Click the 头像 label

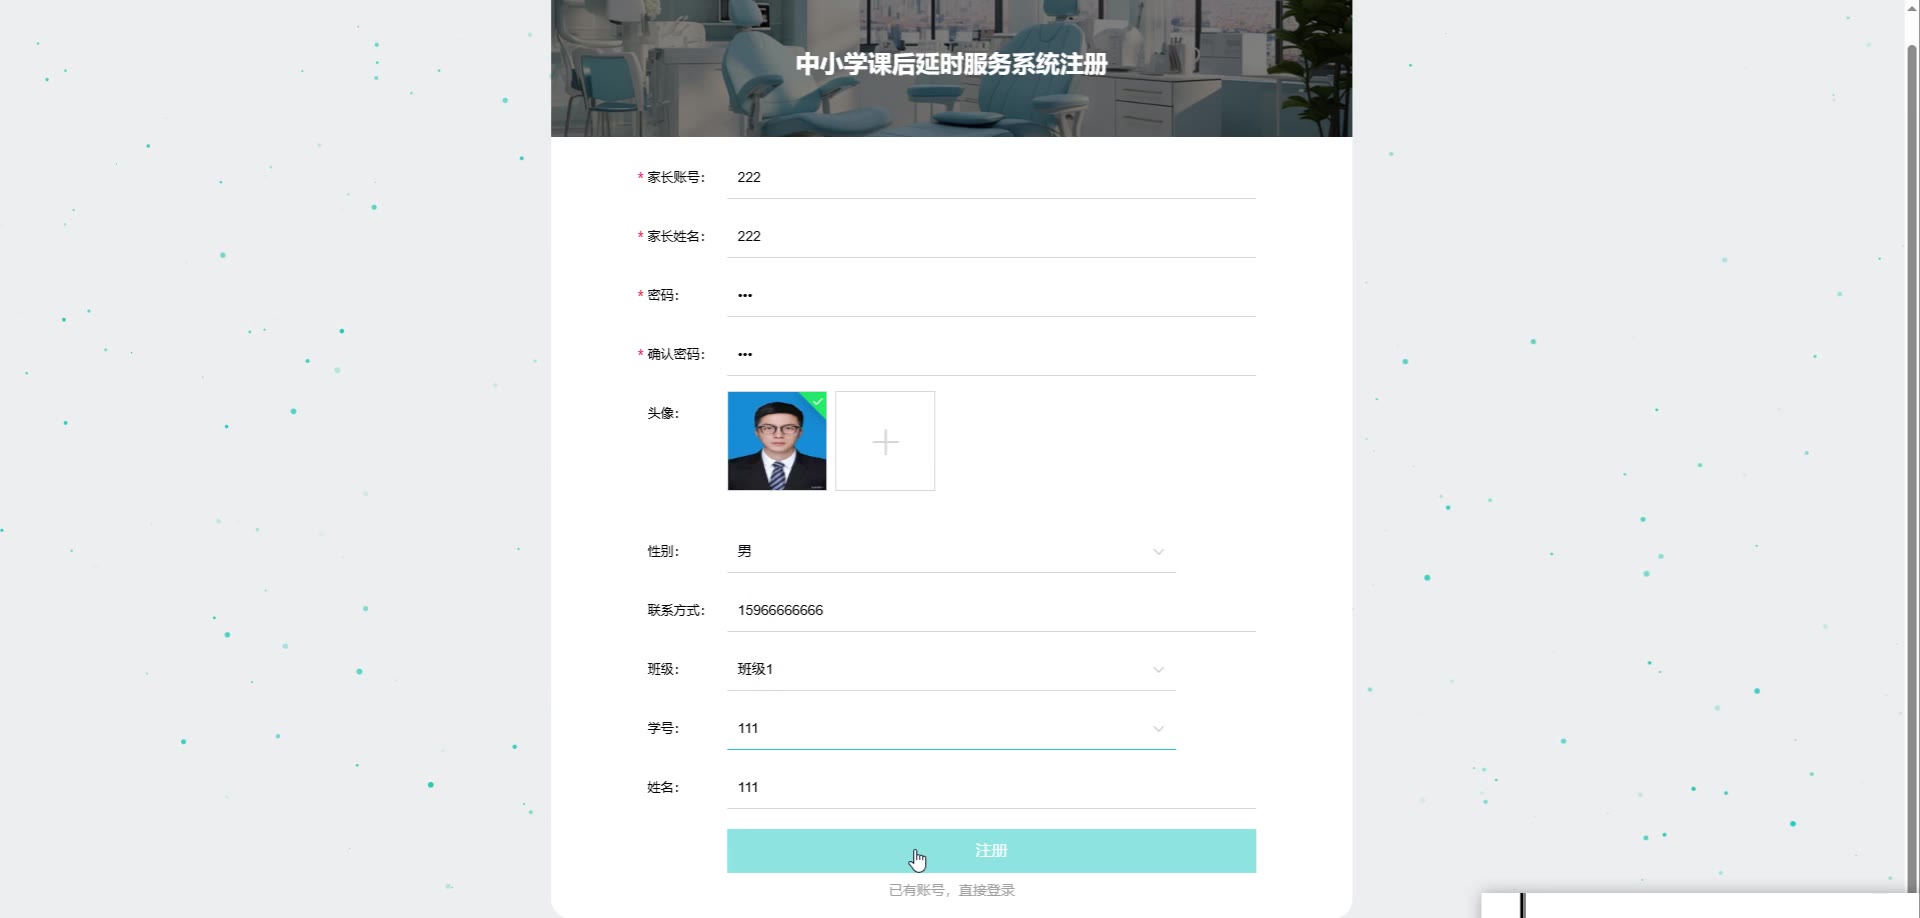point(663,413)
